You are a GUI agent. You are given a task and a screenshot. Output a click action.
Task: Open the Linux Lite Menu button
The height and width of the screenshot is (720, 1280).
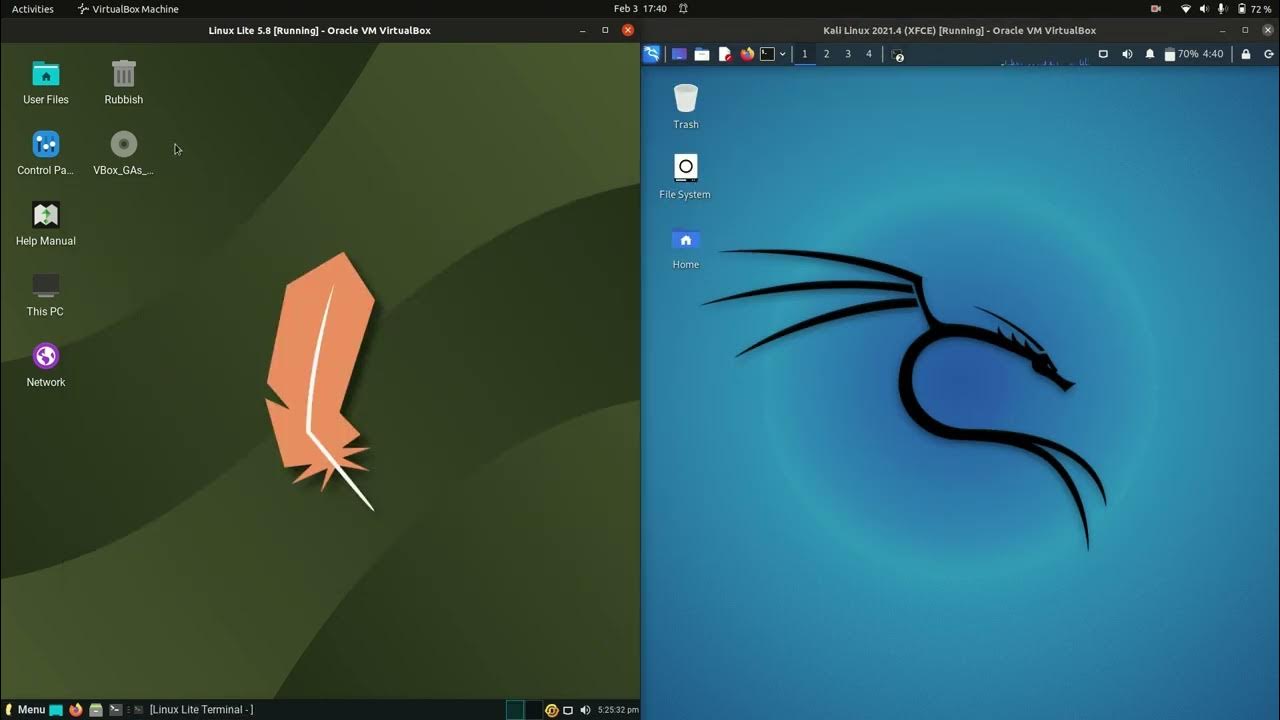(x=25, y=710)
